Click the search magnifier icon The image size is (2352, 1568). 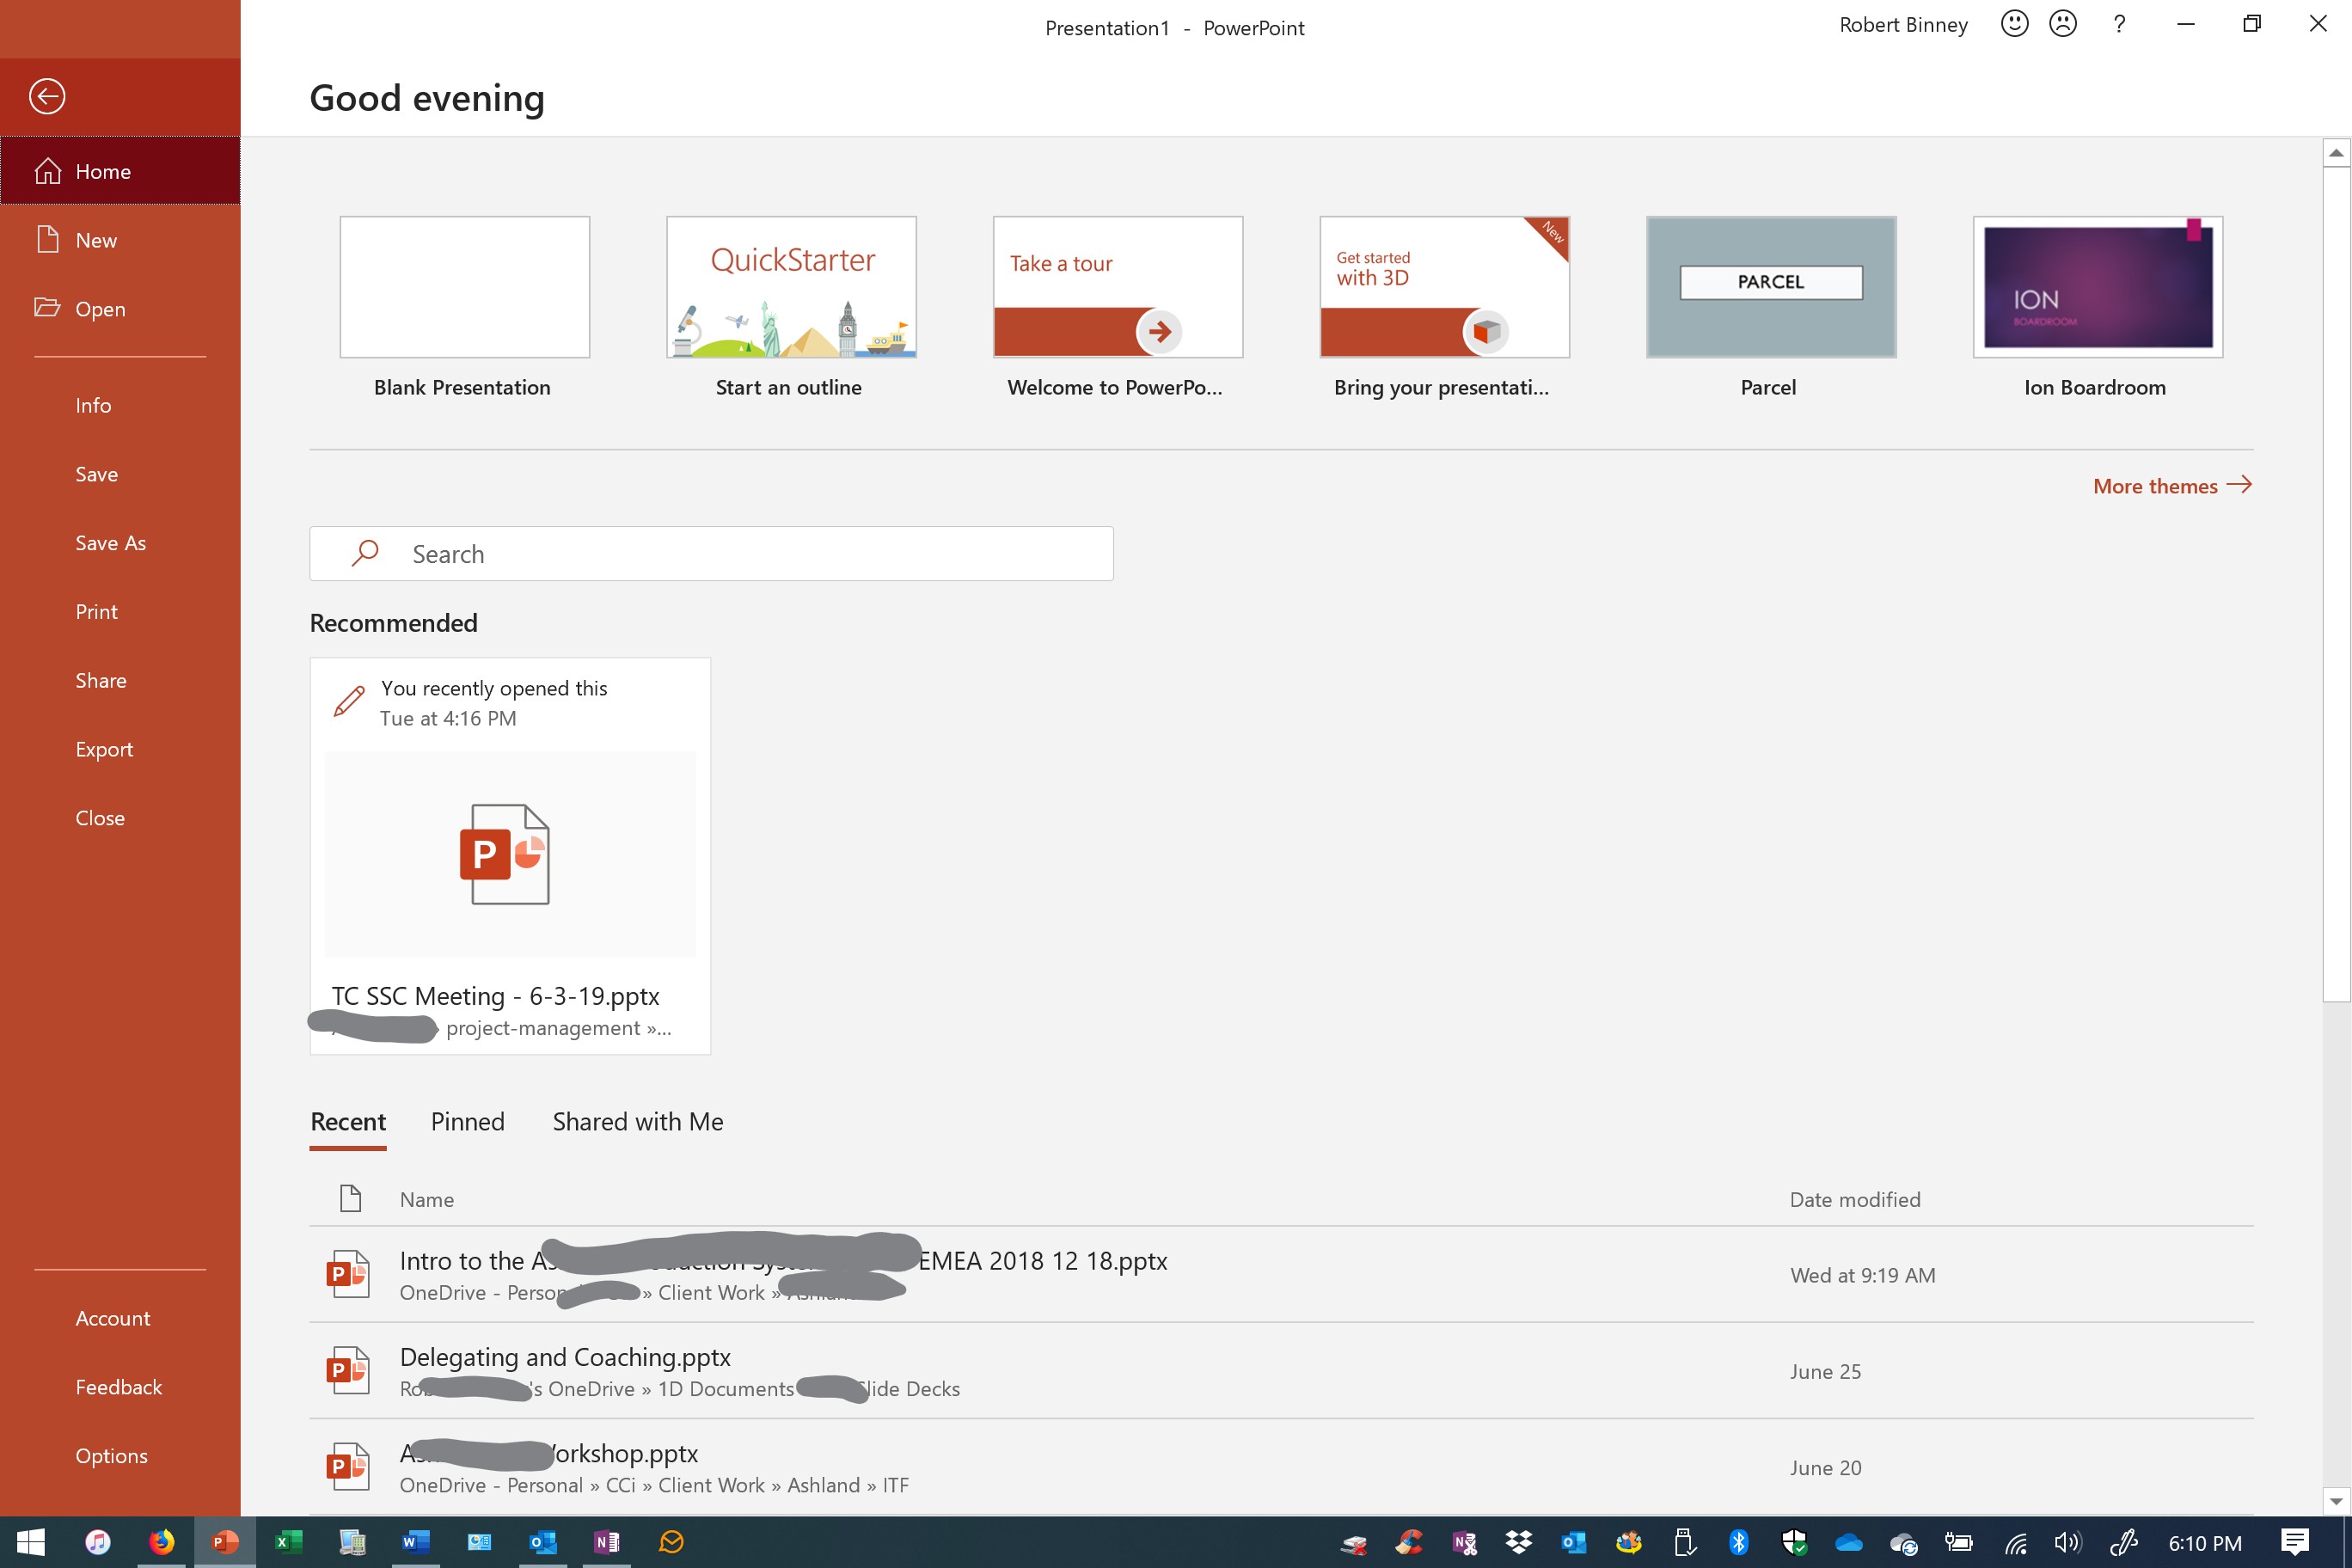click(x=365, y=553)
